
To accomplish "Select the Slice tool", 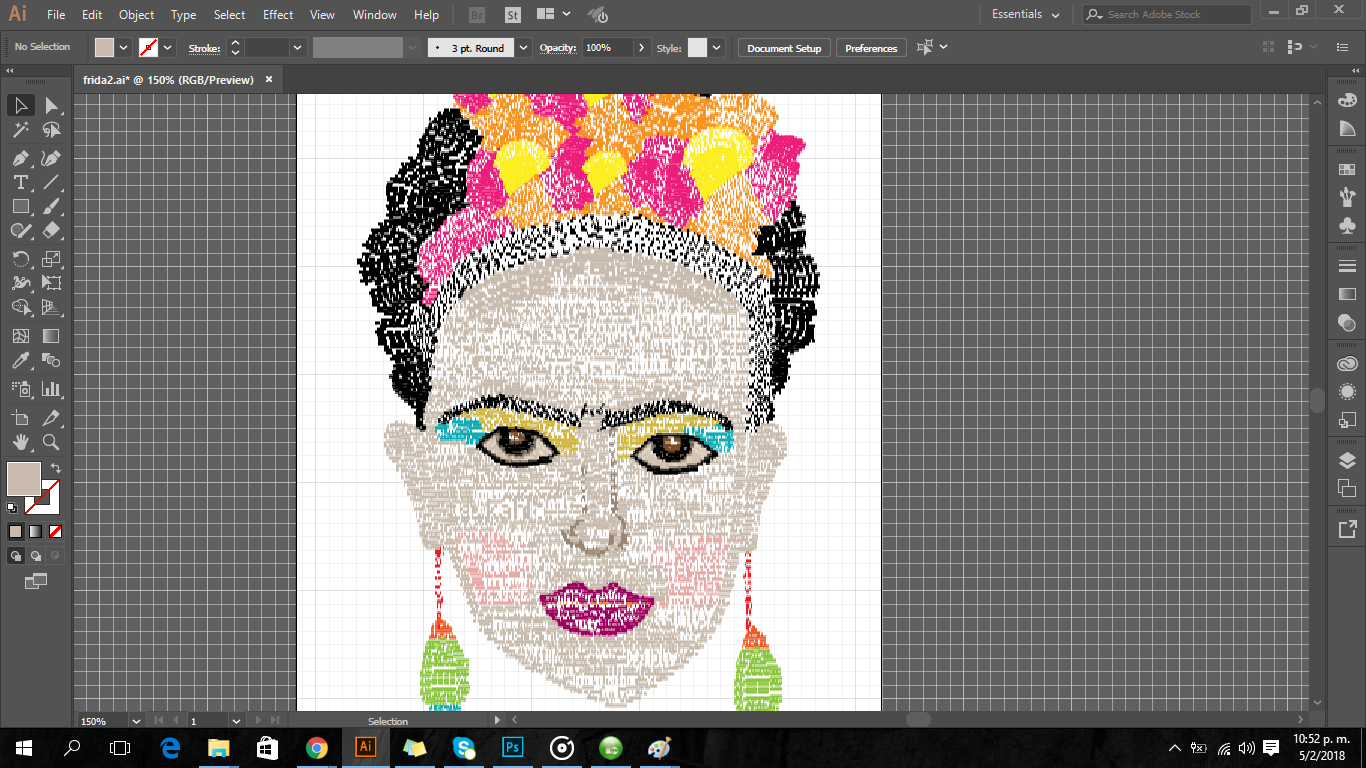I will pyautogui.click(x=51, y=417).
